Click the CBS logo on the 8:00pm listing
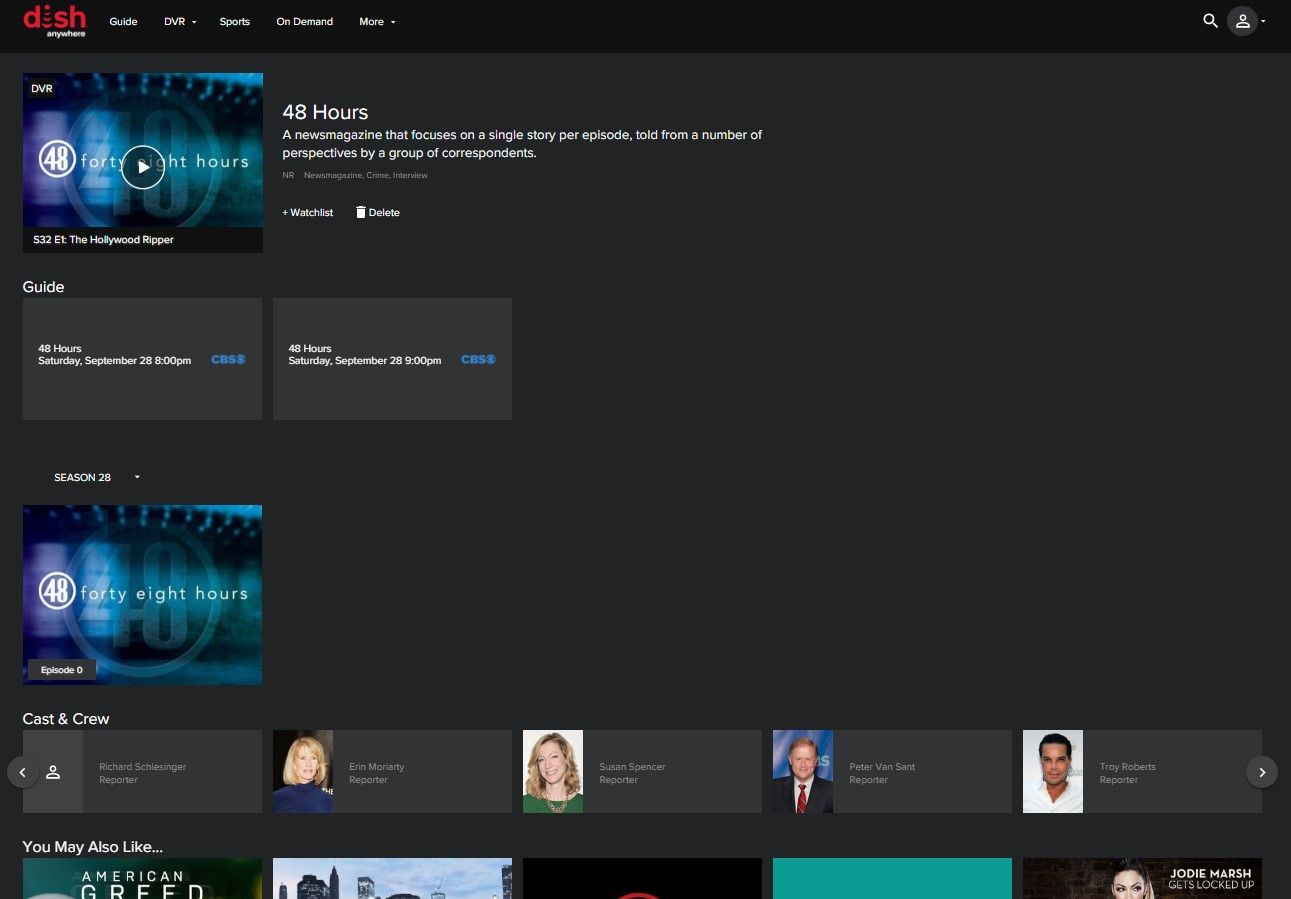 [228, 360]
